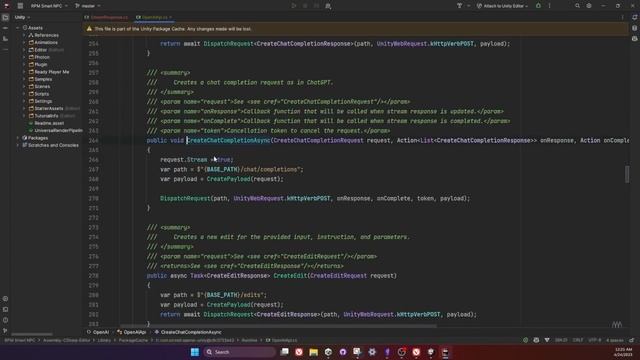Switch to the first (red) editor tab
The image size is (640, 360).
pos(107,18)
